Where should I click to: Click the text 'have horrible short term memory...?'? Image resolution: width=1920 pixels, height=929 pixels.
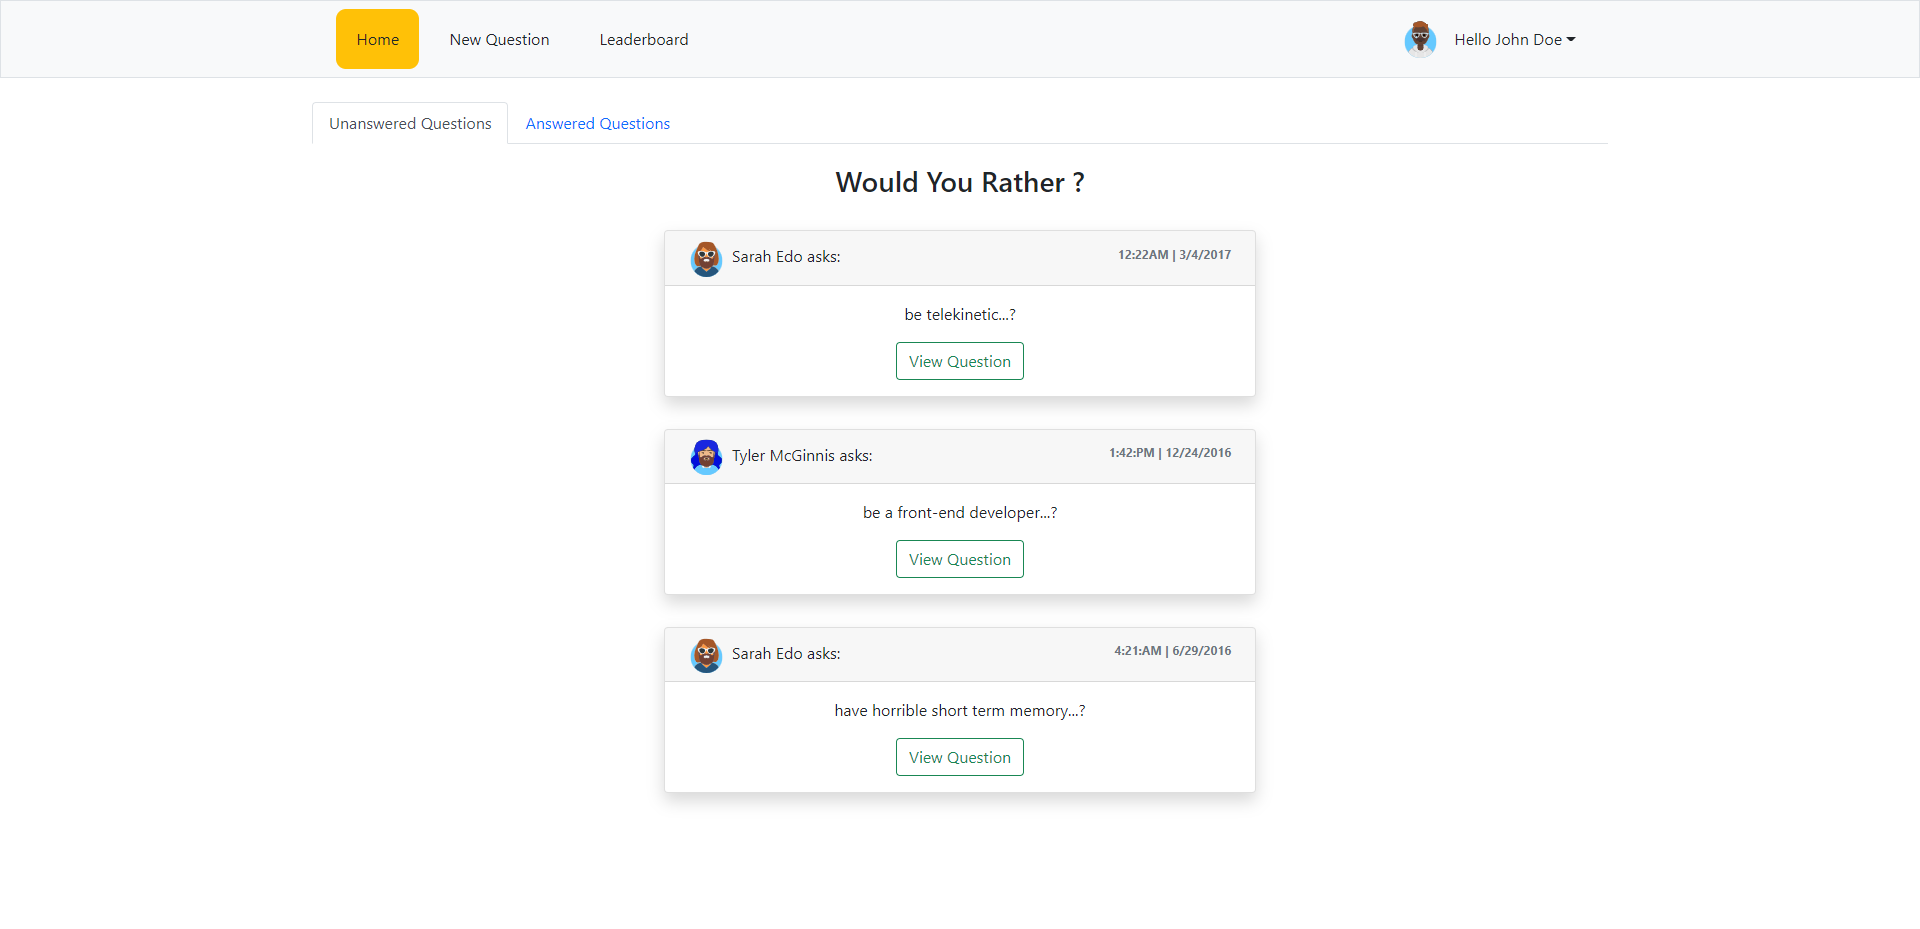coord(960,710)
